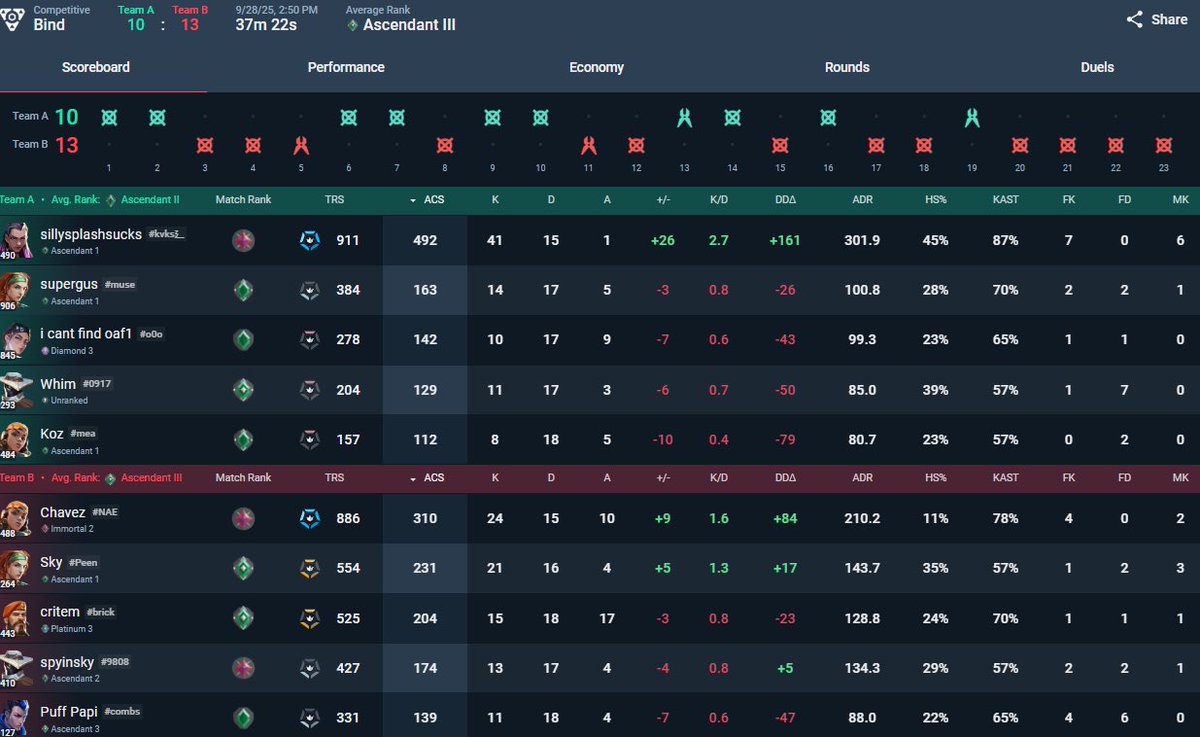Click Chavez match rank icon
The image size is (1200, 737).
243,518
